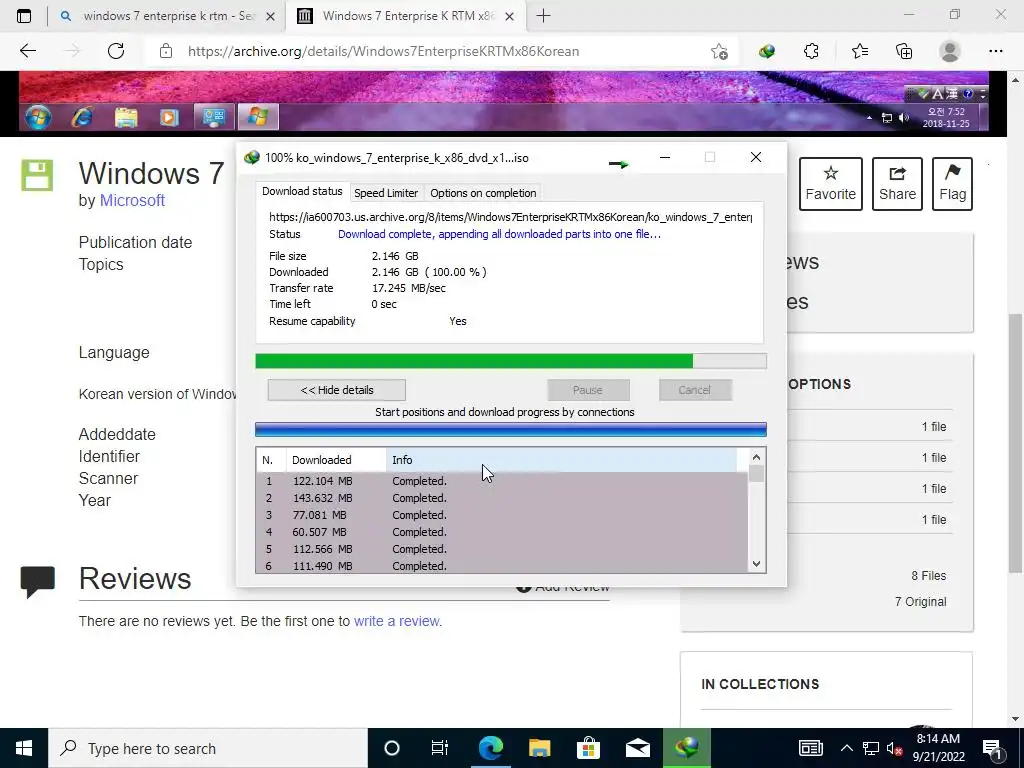Click the connections list scroll up arrow
This screenshot has height=768, width=1024.
756,457
